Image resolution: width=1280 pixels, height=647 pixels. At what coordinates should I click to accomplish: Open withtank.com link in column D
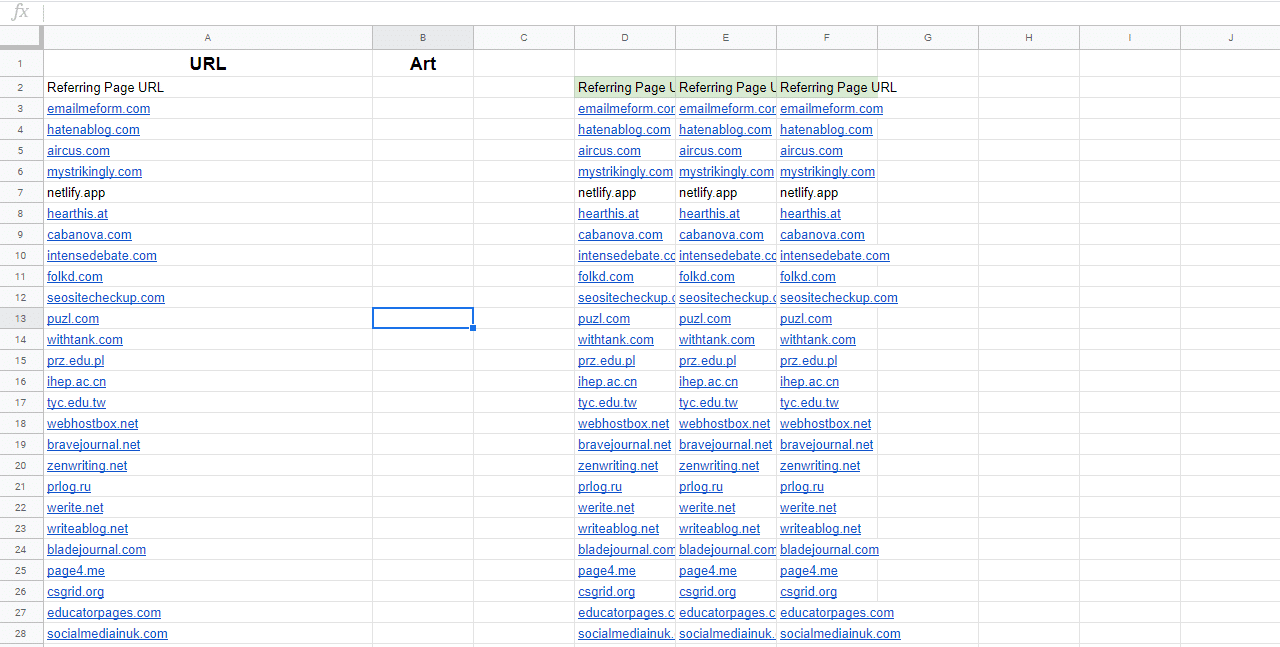pos(616,339)
